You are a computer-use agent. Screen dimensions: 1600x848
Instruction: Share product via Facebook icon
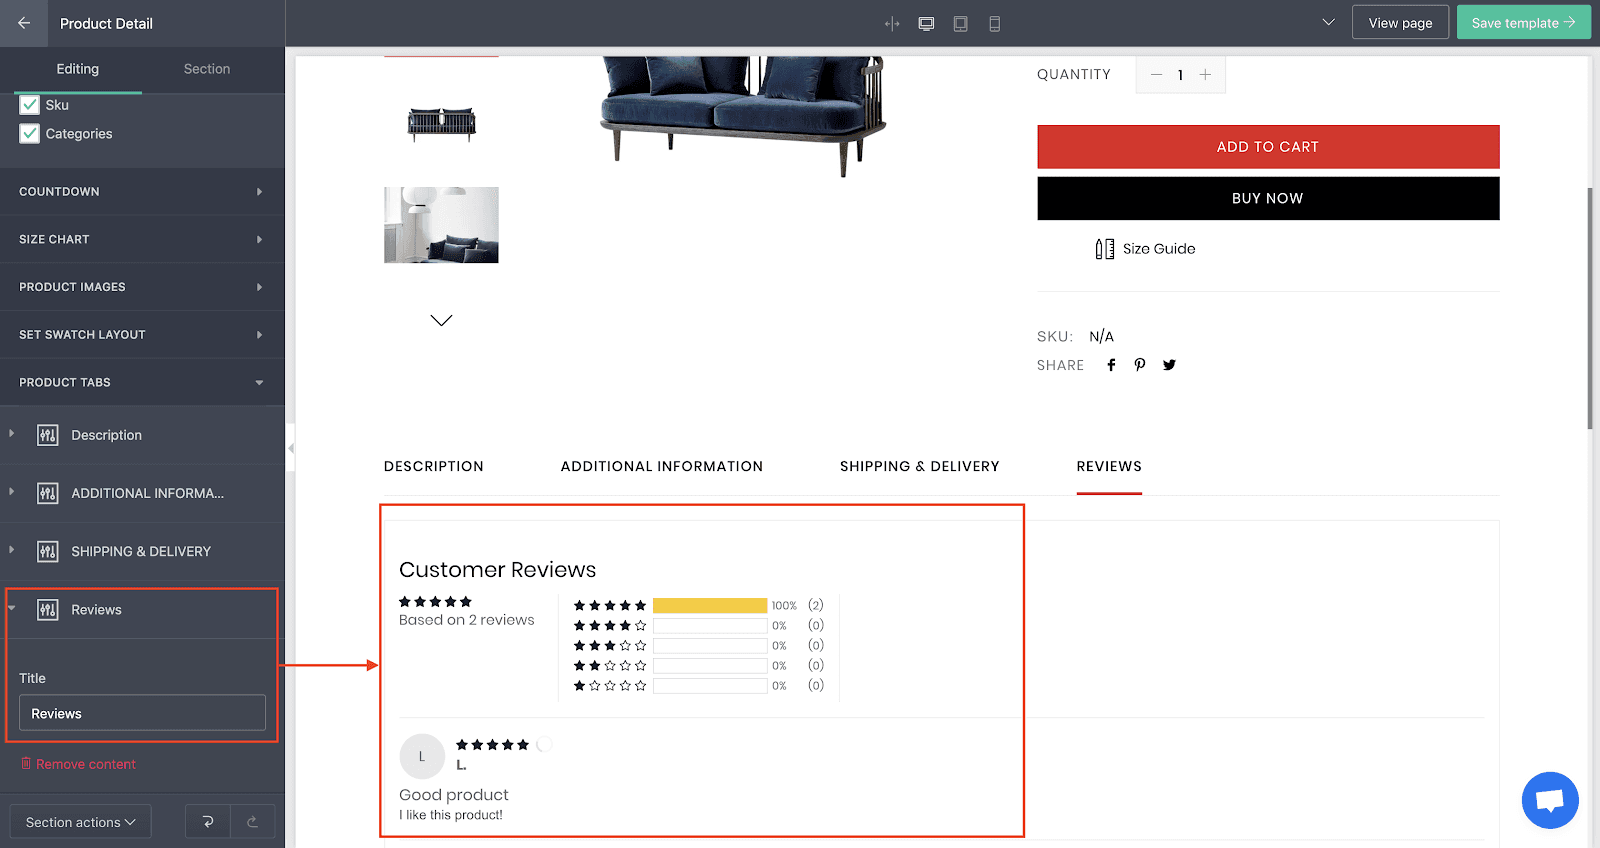click(1111, 365)
